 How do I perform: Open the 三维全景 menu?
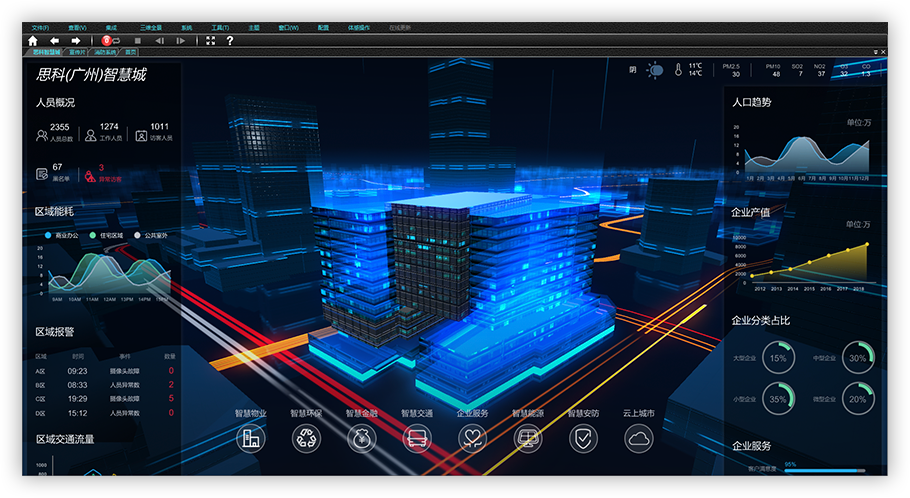point(150,27)
